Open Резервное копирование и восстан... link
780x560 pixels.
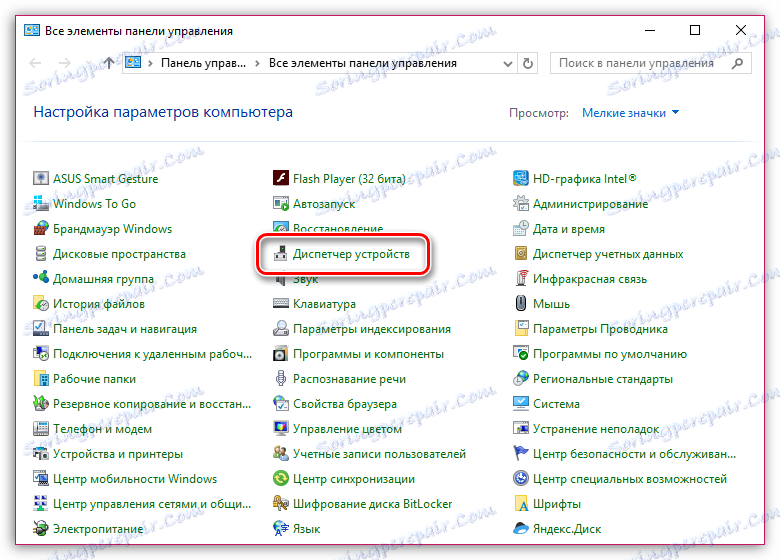[152, 404]
